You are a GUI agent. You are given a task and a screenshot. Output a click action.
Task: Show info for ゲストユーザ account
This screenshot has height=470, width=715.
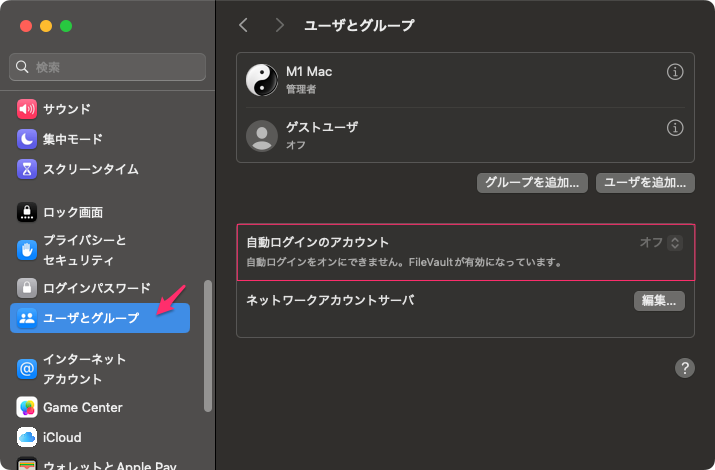click(675, 128)
